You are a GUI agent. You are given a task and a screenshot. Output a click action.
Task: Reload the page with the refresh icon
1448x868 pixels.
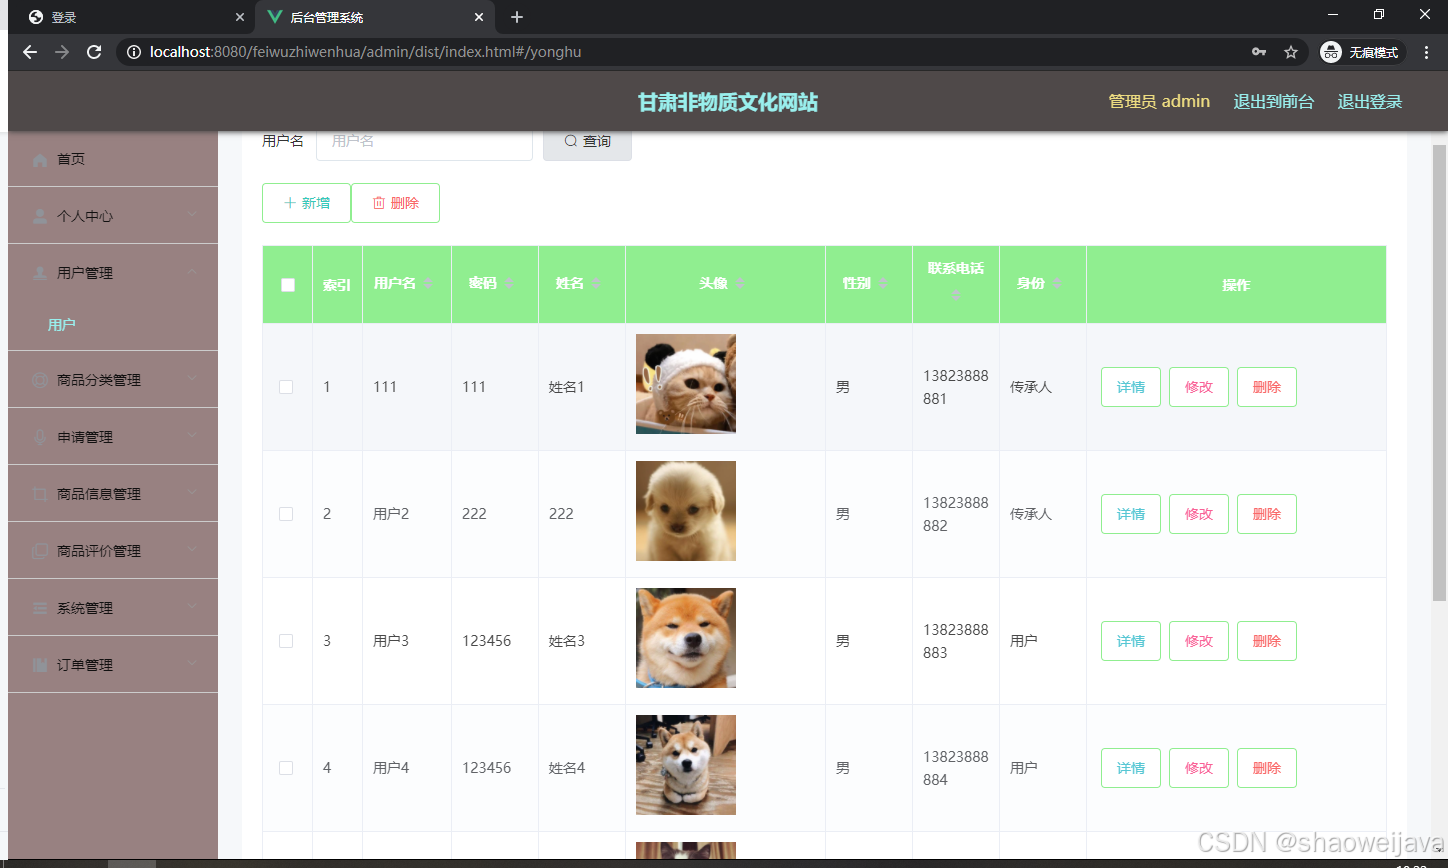94,52
